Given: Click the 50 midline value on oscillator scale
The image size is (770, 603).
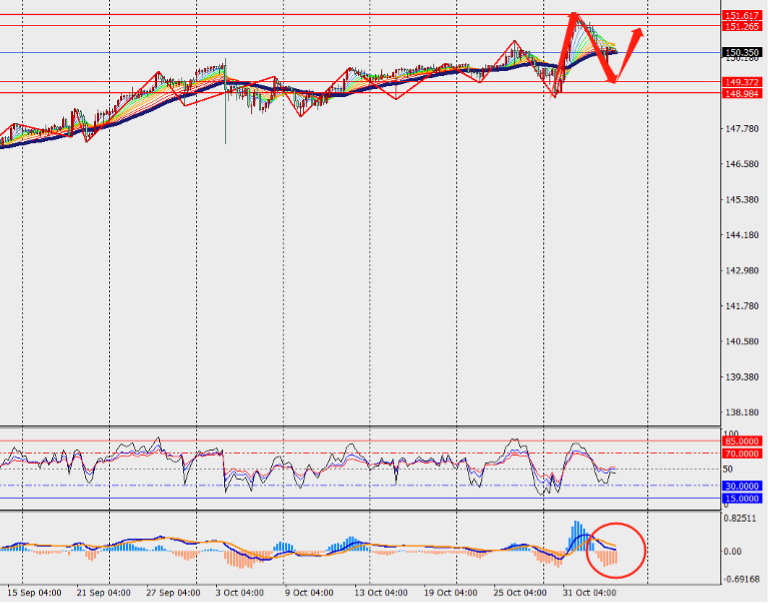Looking at the screenshot, I should tap(728, 469).
